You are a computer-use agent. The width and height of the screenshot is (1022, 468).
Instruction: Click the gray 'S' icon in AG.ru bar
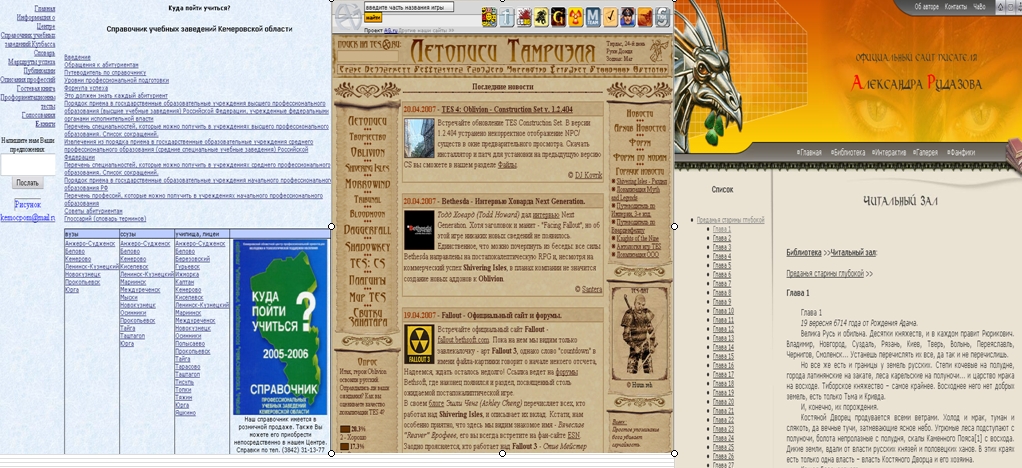click(662, 16)
